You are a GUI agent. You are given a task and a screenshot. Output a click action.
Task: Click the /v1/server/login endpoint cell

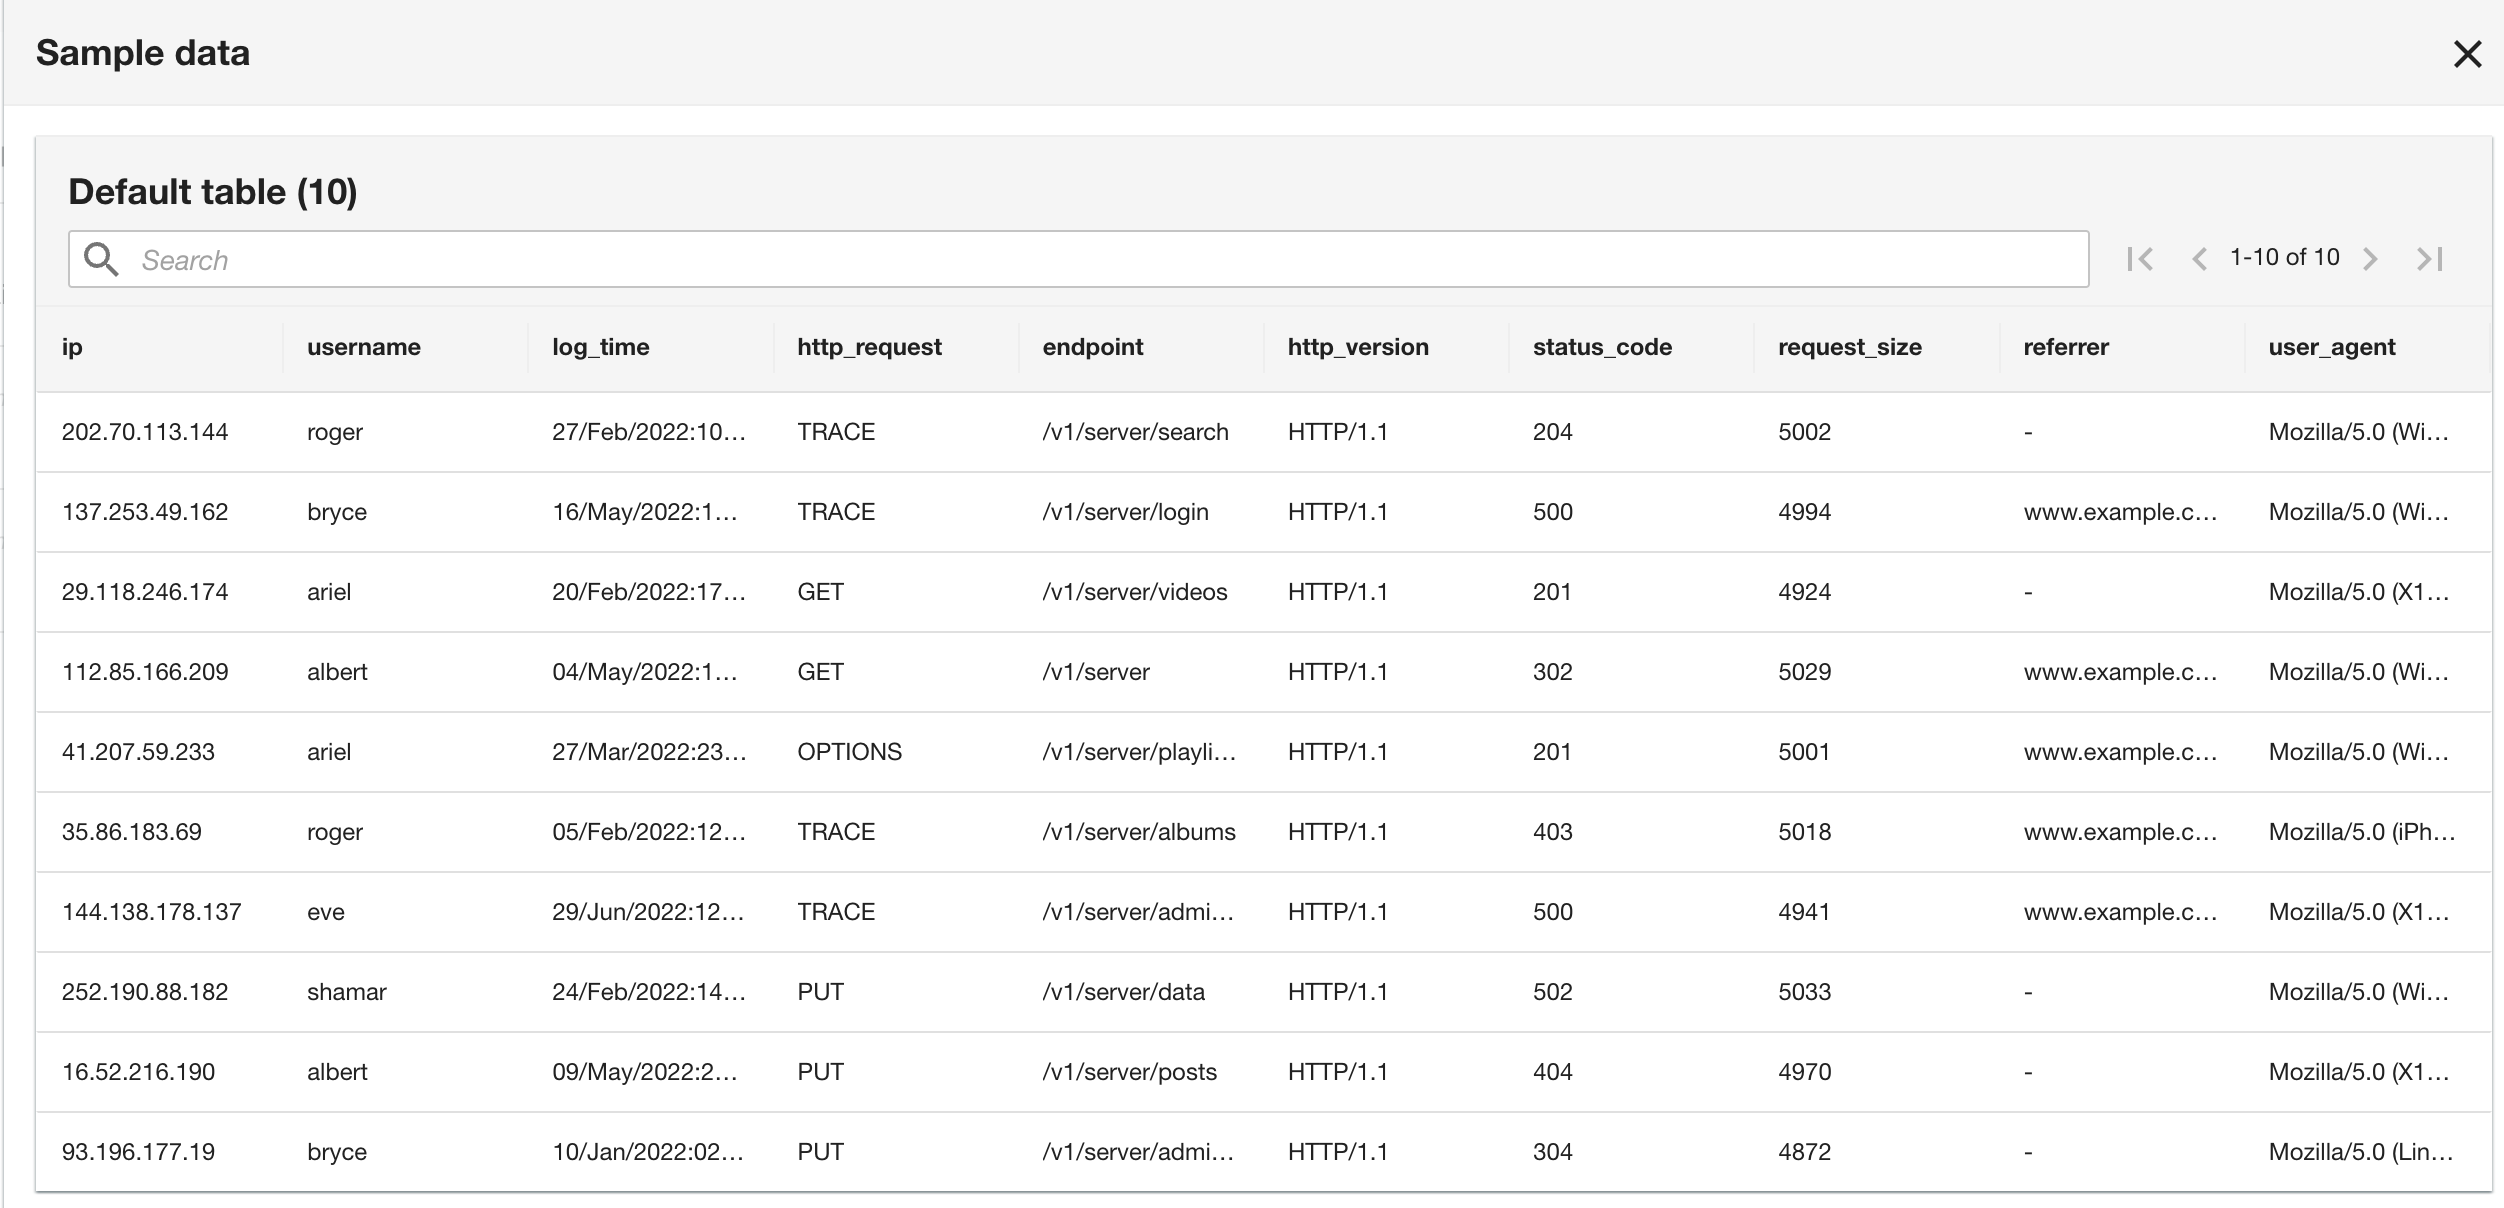pos(1125,512)
